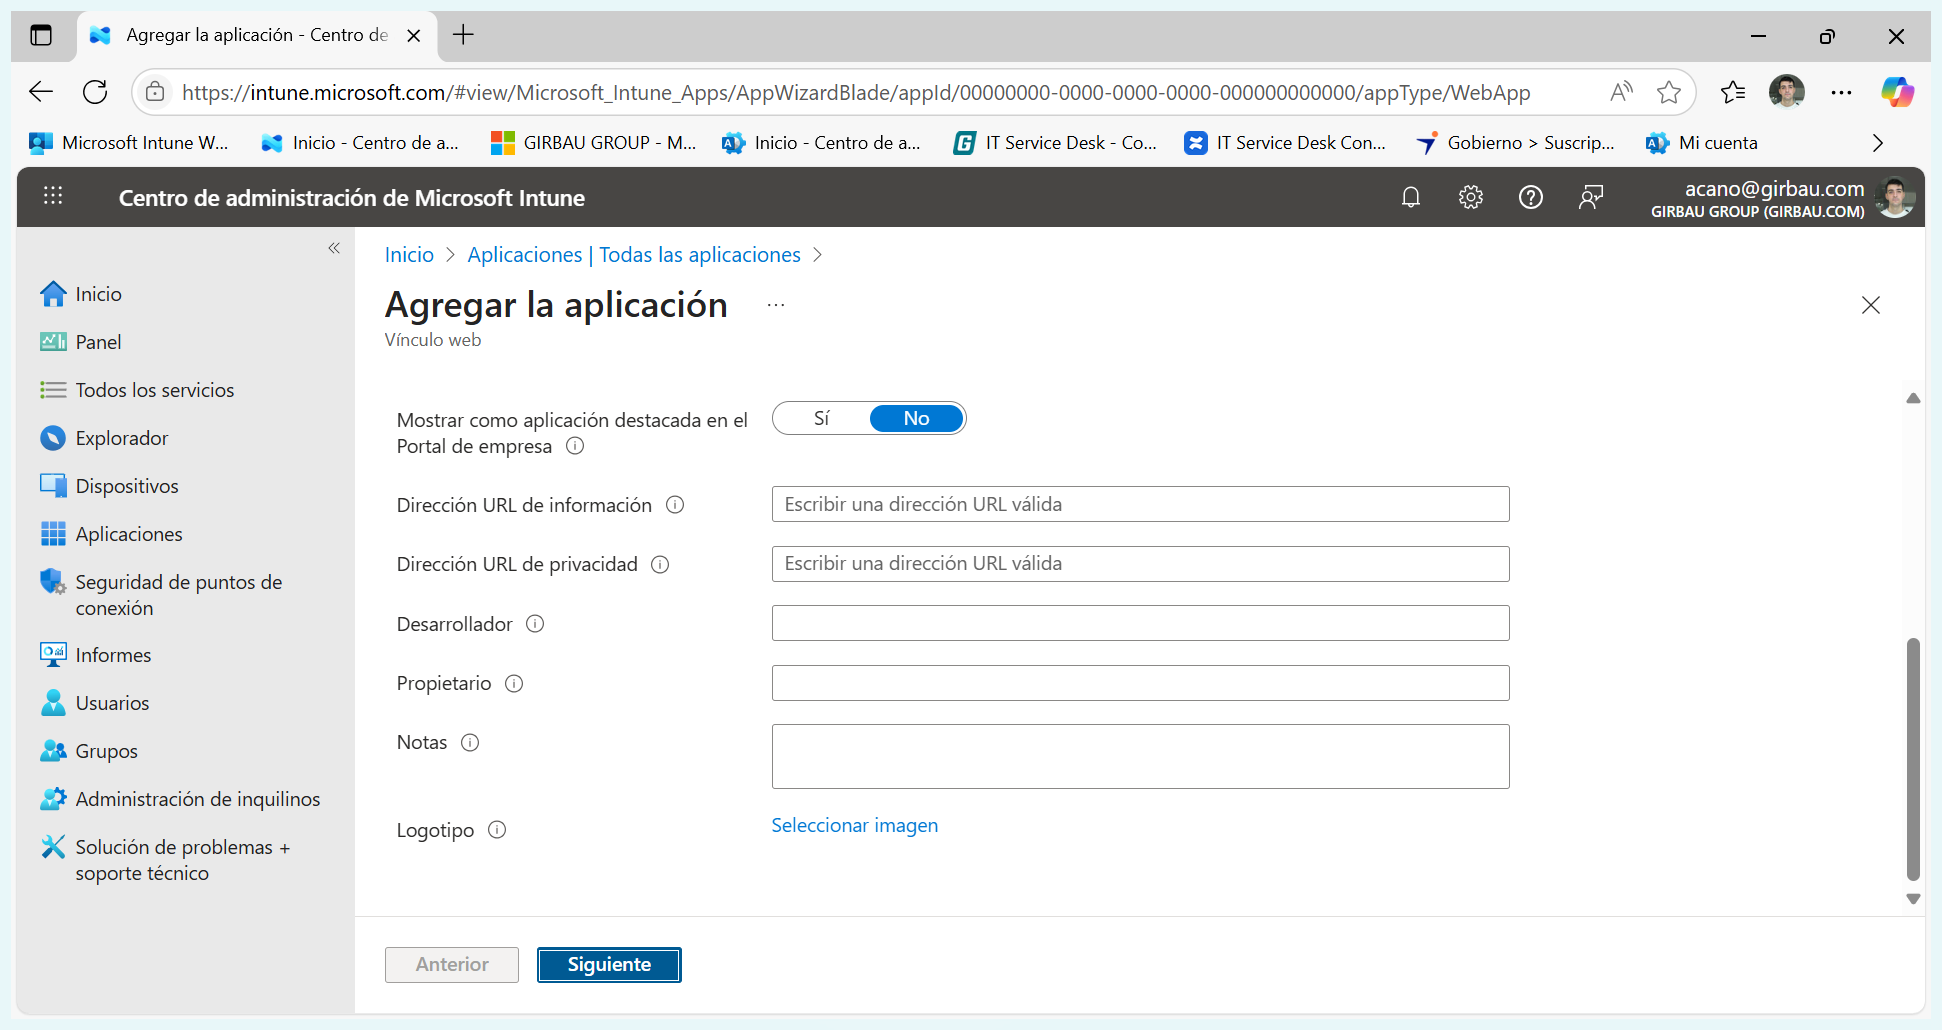Open the browser options menu
The width and height of the screenshot is (1942, 1030).
[1842, 92]
